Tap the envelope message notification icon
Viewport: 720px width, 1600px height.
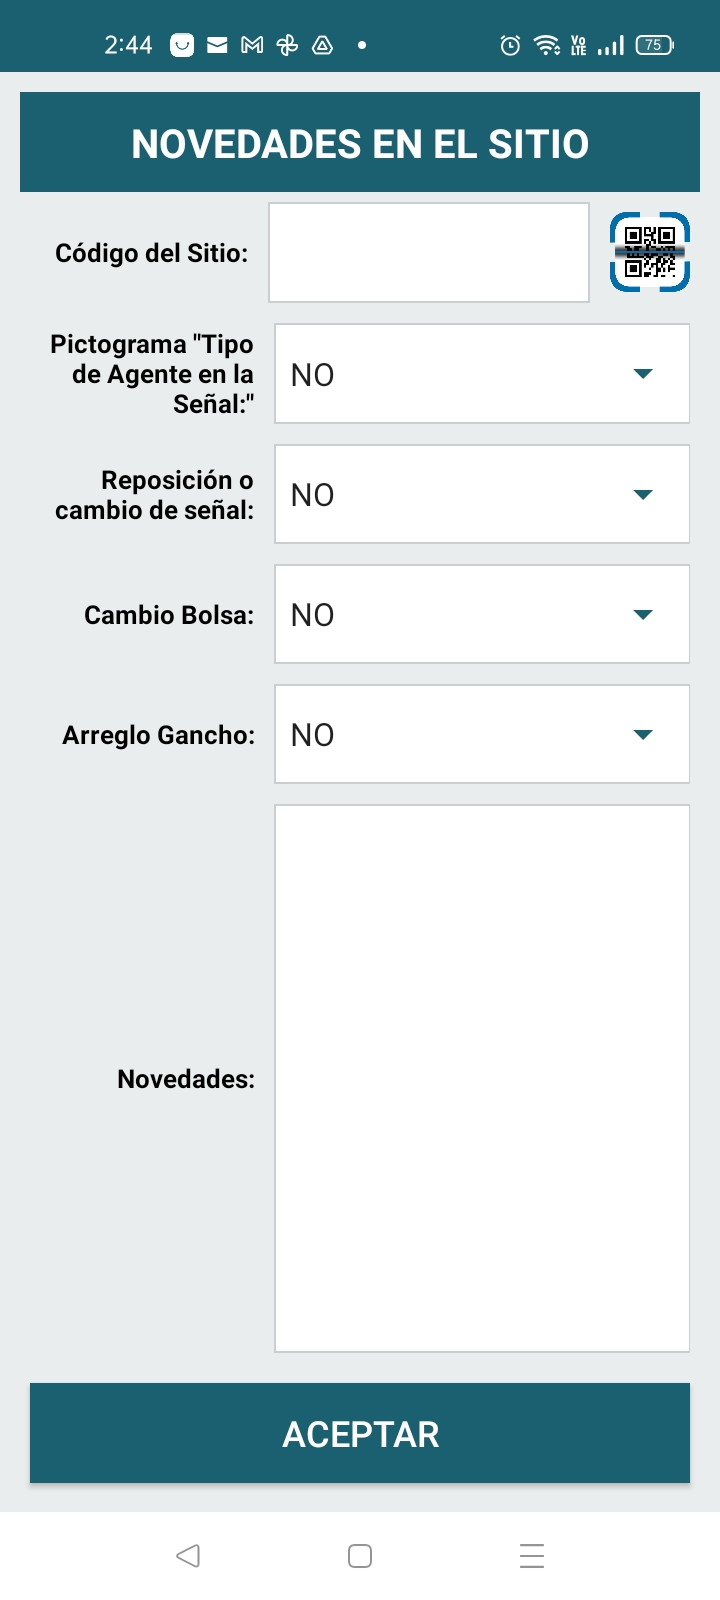pyautogui.click(x=217, y=45)
